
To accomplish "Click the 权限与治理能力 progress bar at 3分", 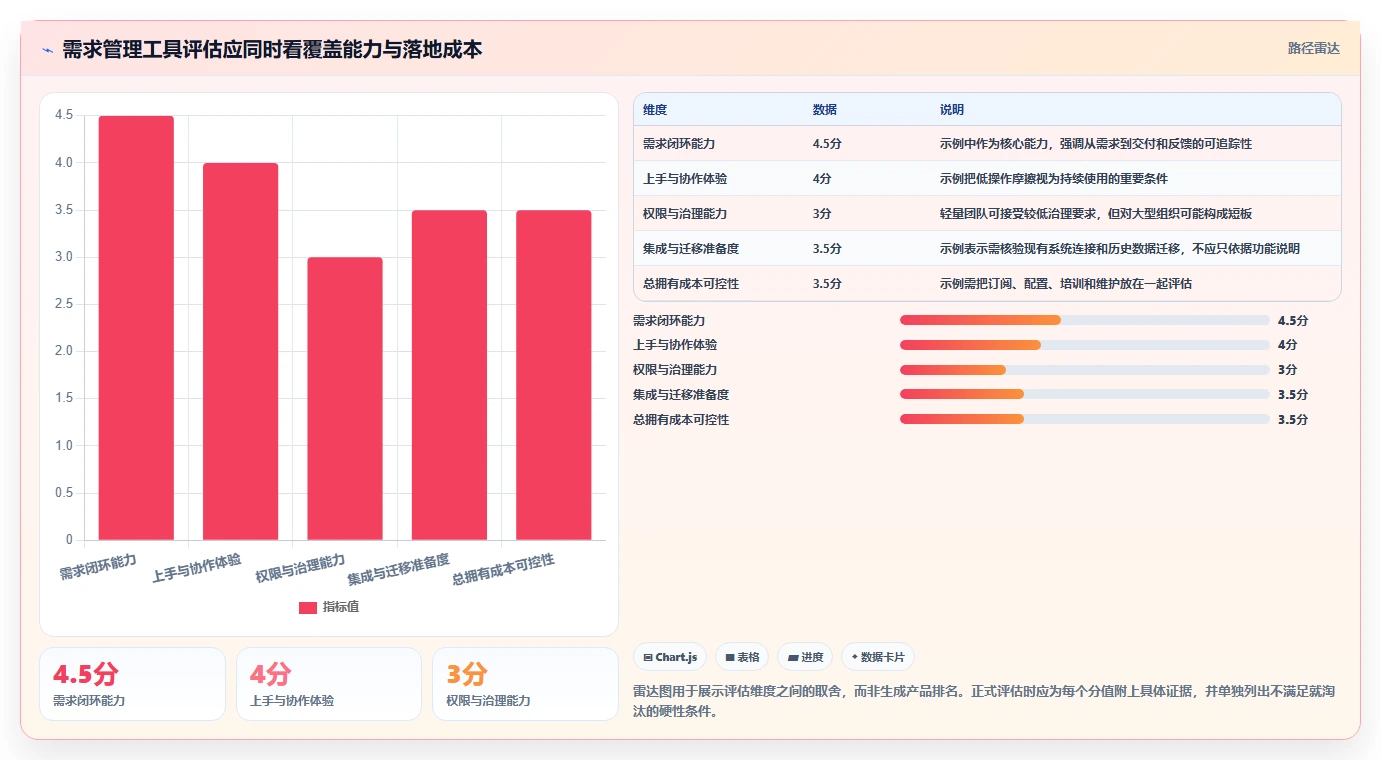I will 1085,370.
